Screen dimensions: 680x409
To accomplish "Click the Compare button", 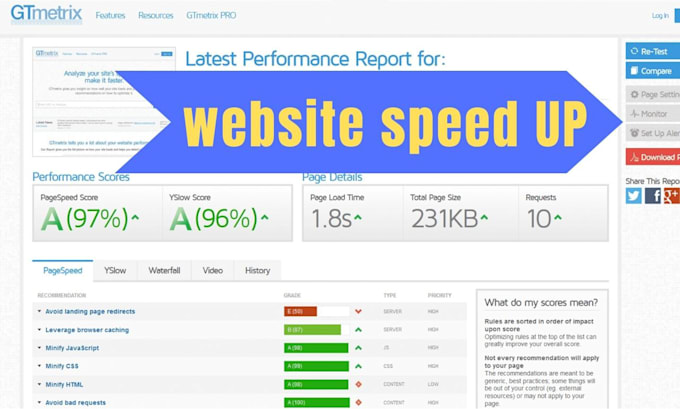I will pos(653,71).
